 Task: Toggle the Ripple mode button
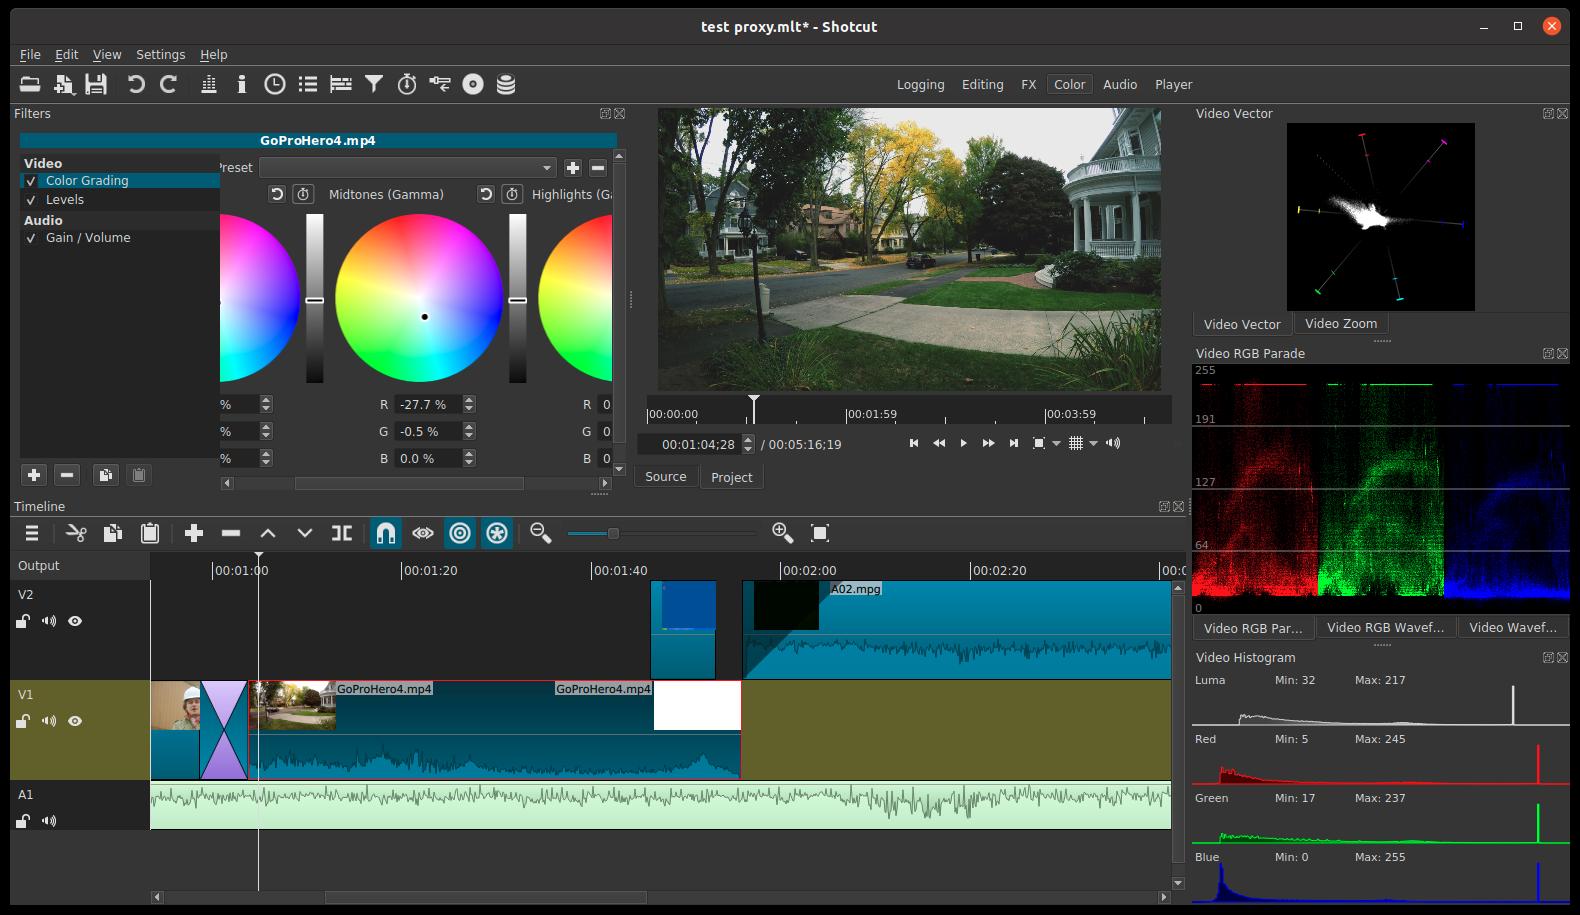point(460,533)
